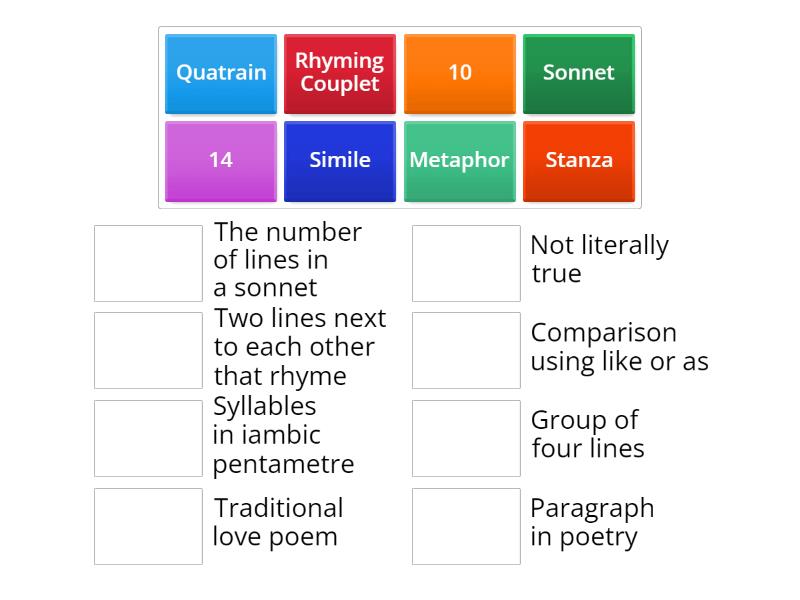Click the box next to 'Not literally true'
800x600 pixels.
pos(466,263)
